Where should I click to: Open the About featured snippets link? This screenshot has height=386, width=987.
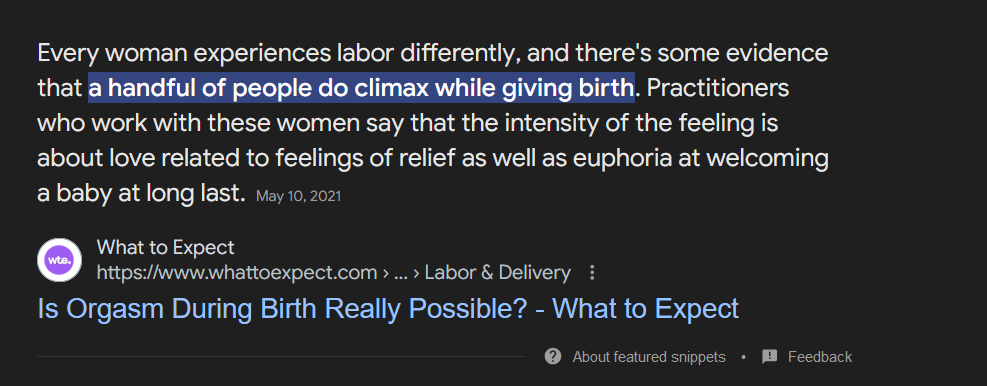[x=649, y=357]
